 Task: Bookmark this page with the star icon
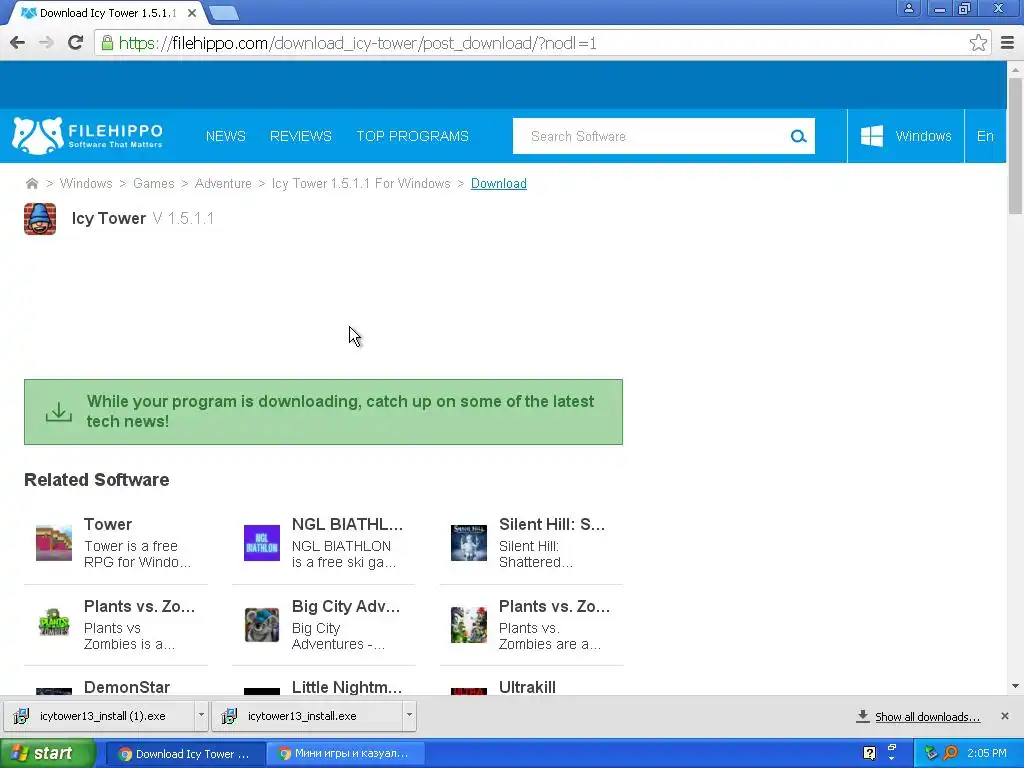pyautogui.click(x=978, y=43)
